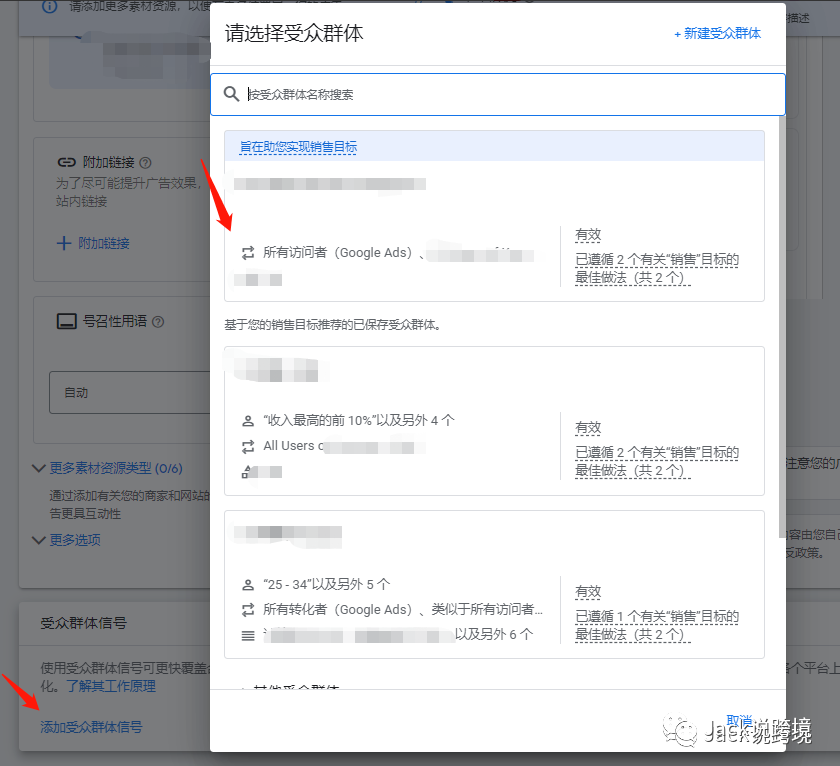Click the list icon beside 以及另外 6 个
This screenshot has height=766, width=840.
click(248, 635)
